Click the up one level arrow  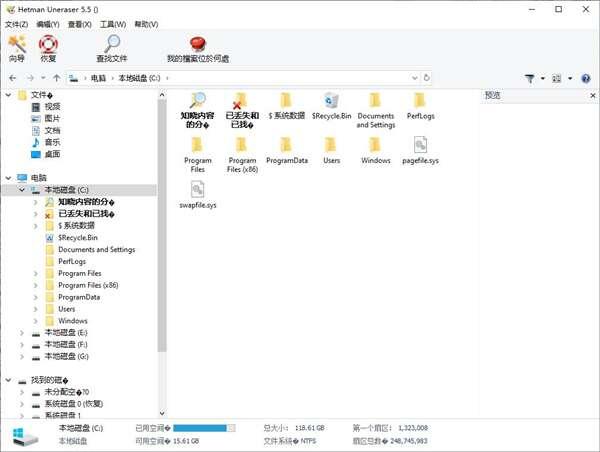click(56, 77)
